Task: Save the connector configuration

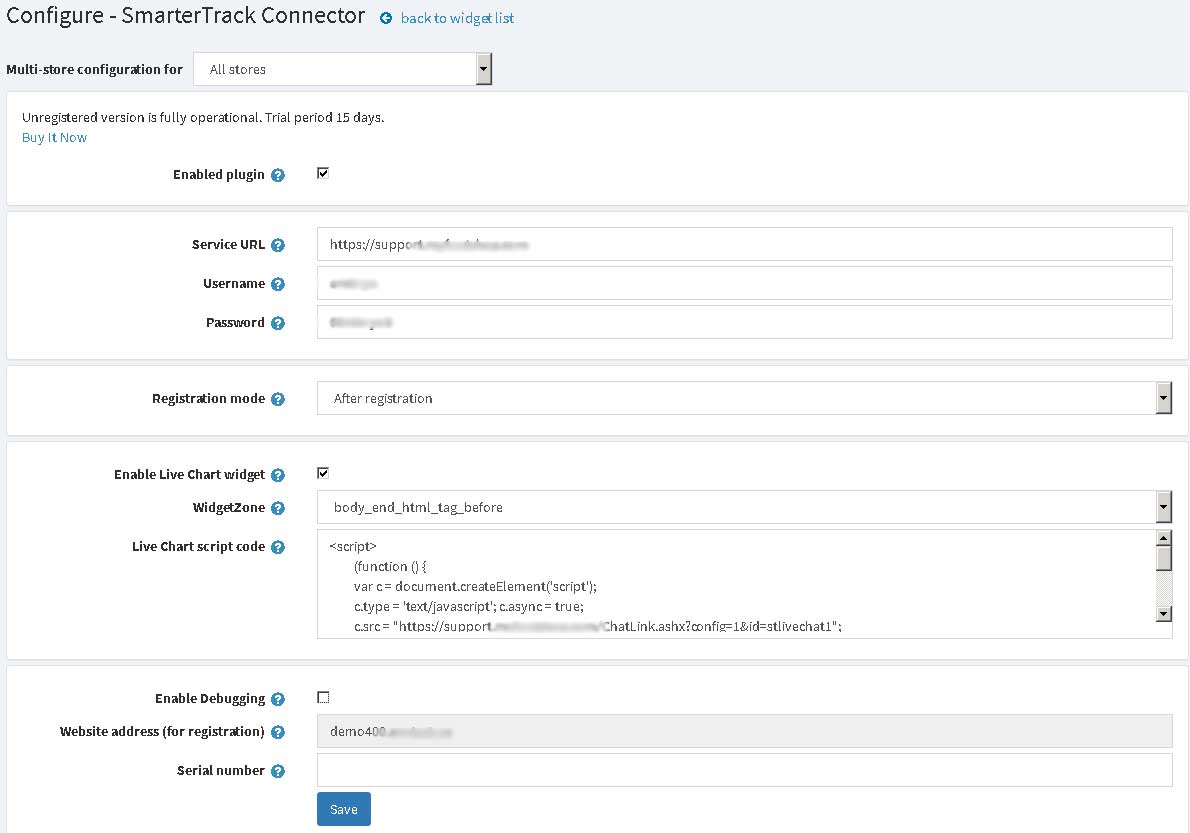Action: [x=344, y=809]
